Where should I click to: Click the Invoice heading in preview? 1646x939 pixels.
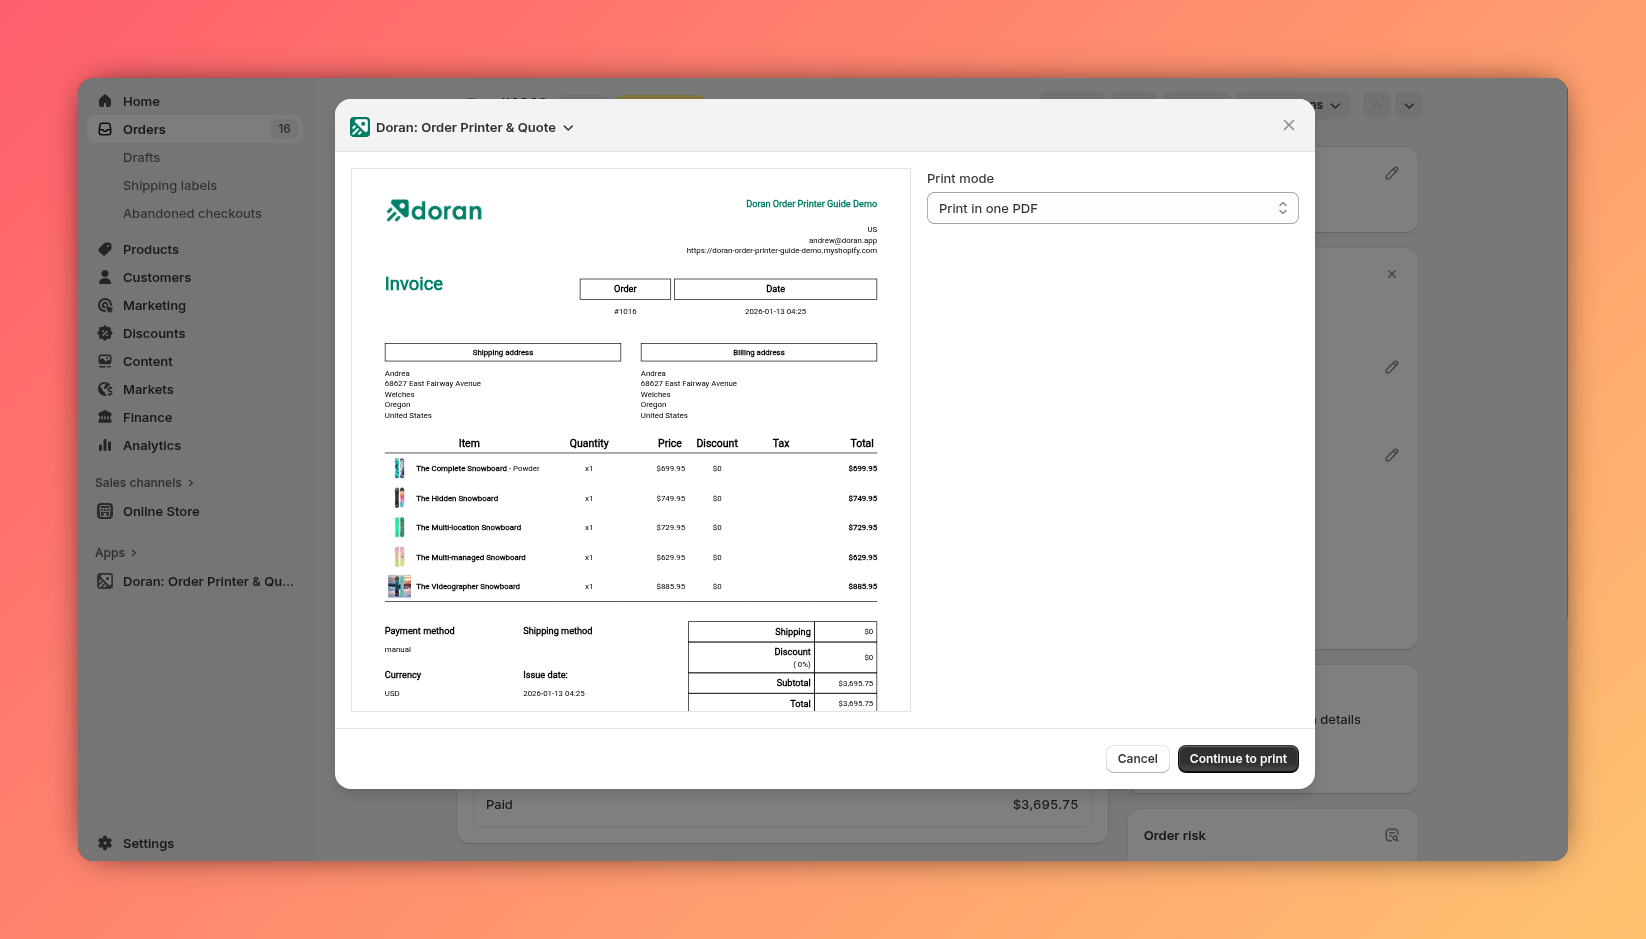click(x=414, y=284)
